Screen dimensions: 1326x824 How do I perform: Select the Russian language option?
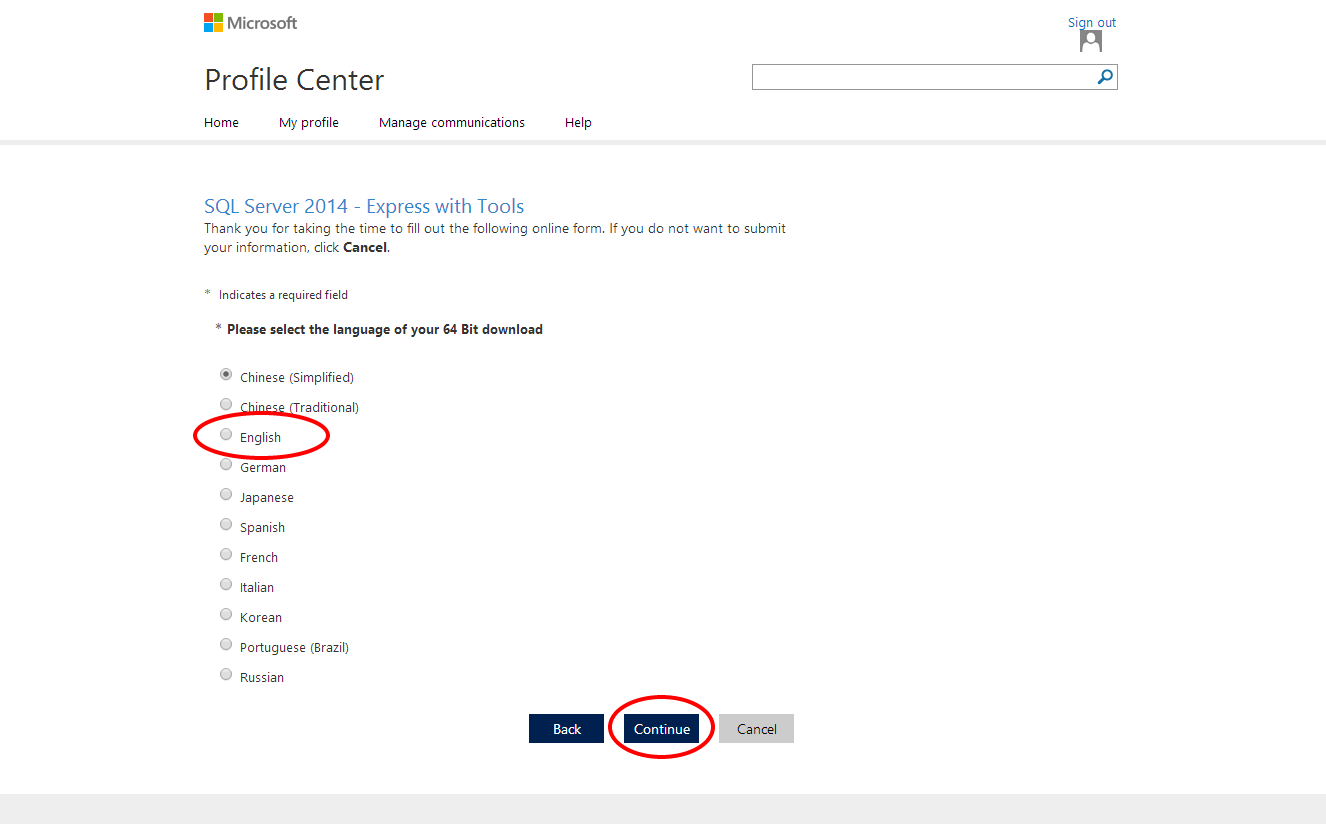coord(226,674)
